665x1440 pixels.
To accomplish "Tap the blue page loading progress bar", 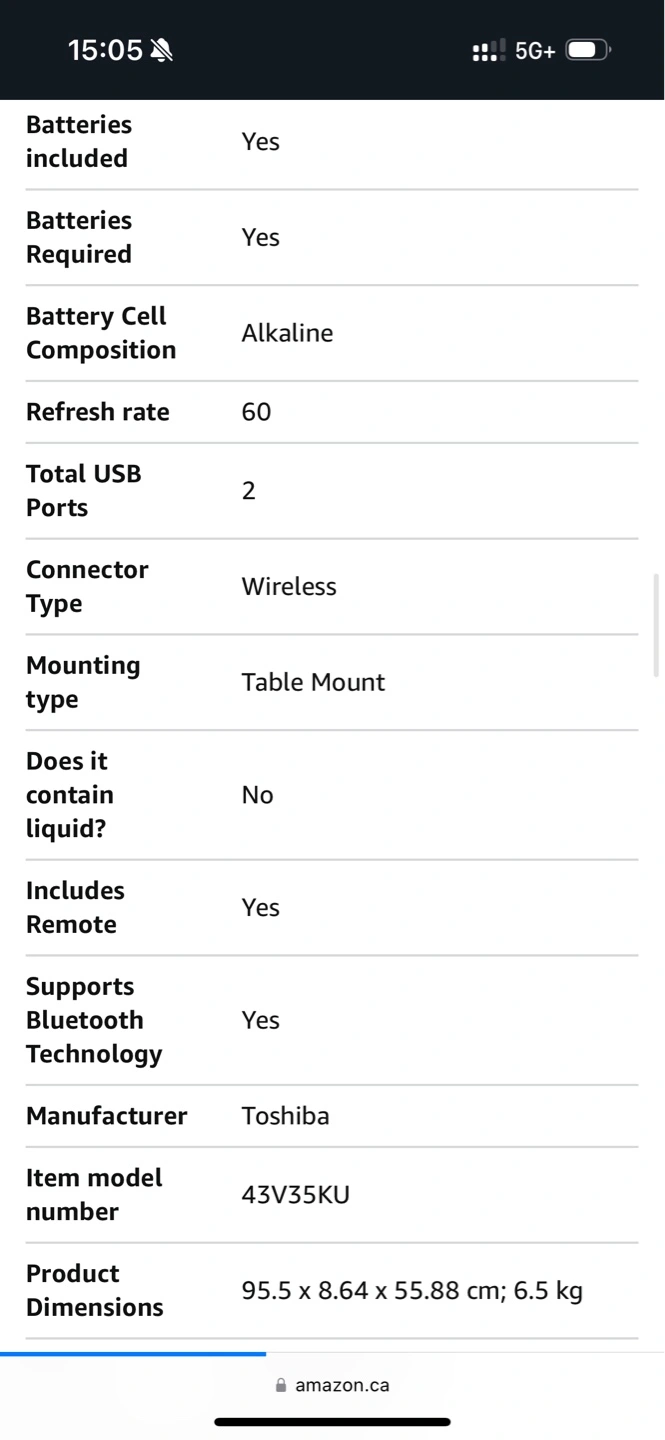I will (x=133, y=1354).
